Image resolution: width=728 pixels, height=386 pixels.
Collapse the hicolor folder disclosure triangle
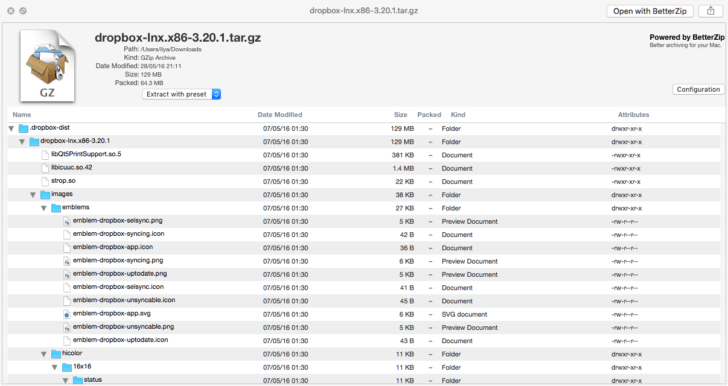(x=44, y=354)
